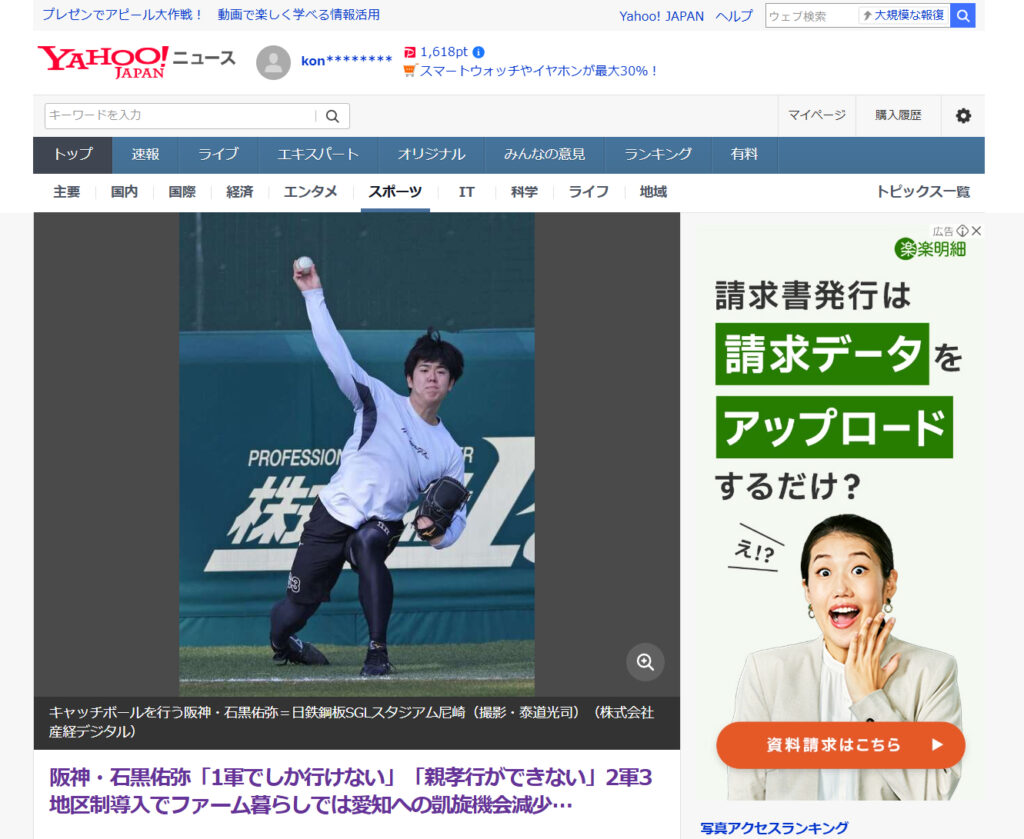Click the キーワードを入力 search field
1024x839 pixels.
coord(180,116)
